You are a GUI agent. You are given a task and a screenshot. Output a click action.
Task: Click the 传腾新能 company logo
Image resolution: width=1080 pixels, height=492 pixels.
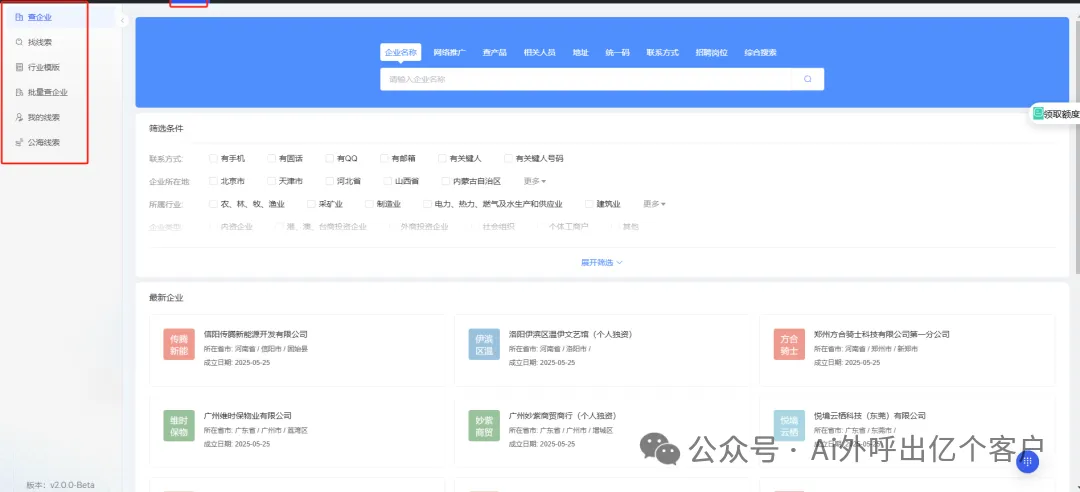point(179,344)
